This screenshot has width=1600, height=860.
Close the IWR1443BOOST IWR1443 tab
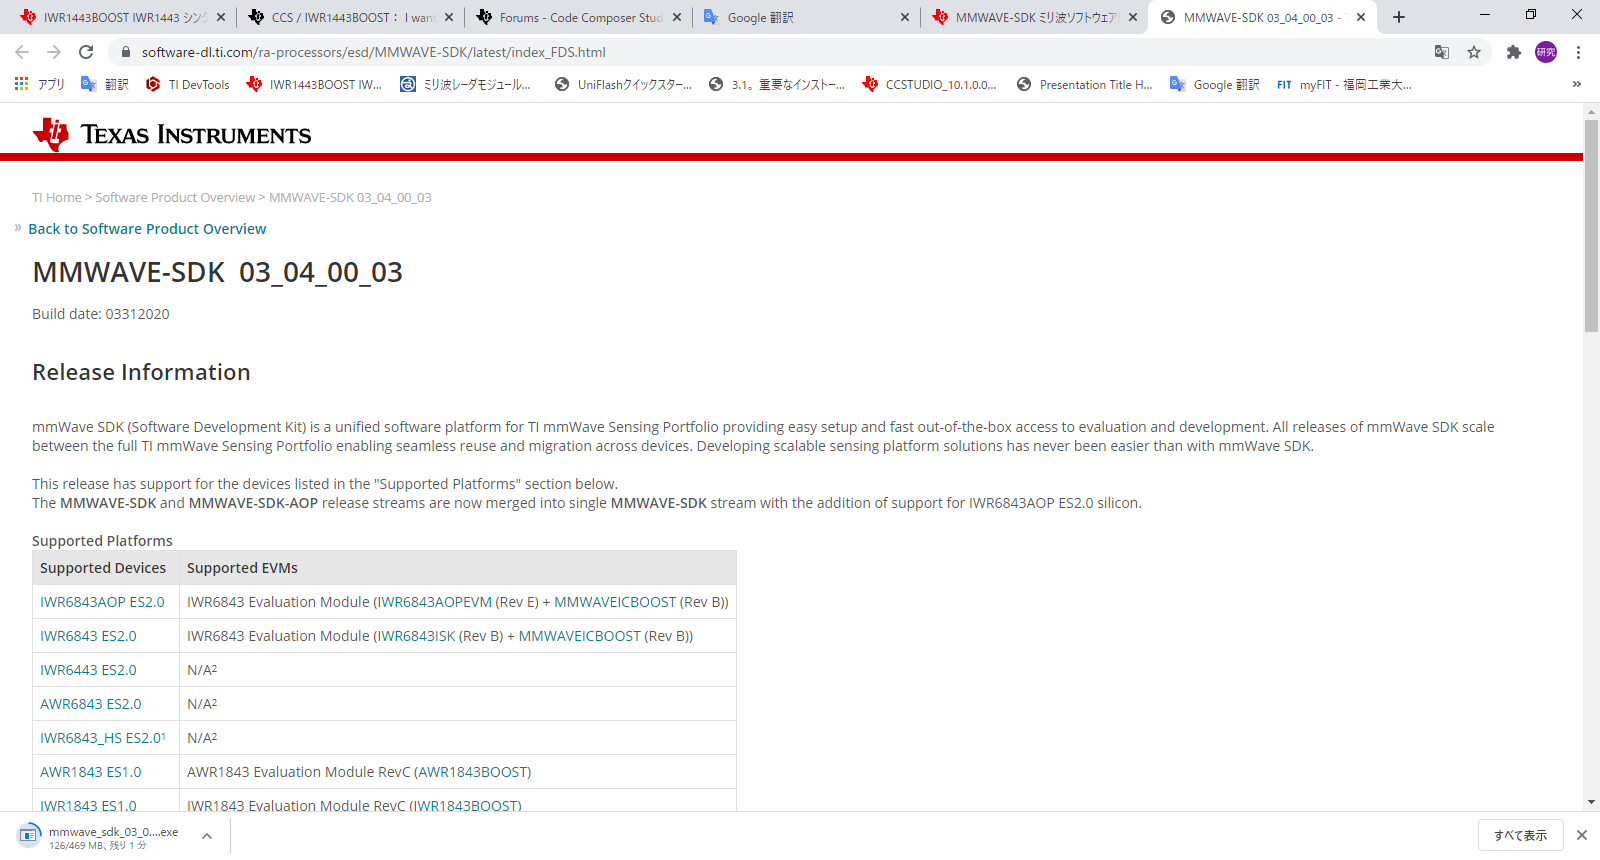[x=221, y=17]
